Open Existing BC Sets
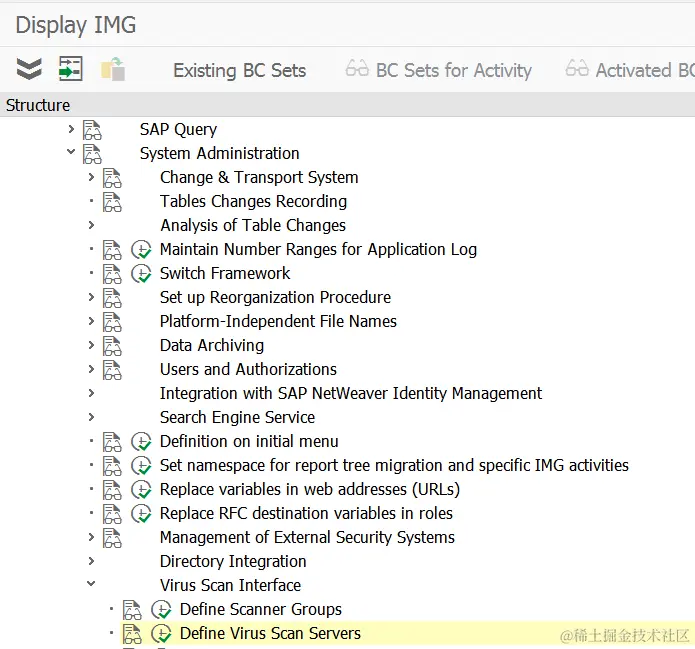 (239, 70)
